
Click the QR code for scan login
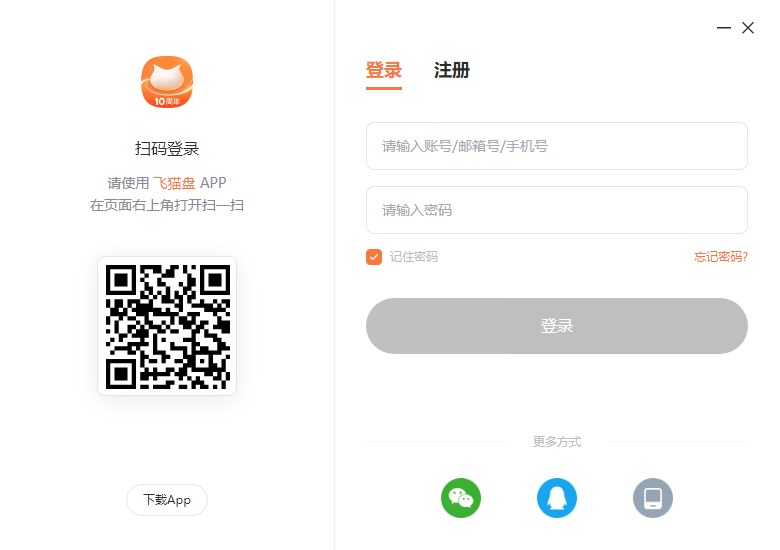[x=167, y=326]
